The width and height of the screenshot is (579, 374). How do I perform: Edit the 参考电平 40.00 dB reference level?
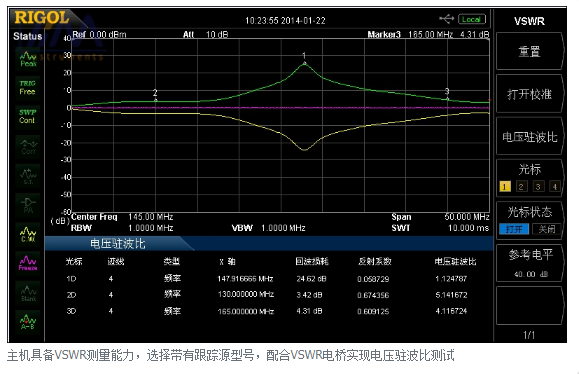coord(530,263)
